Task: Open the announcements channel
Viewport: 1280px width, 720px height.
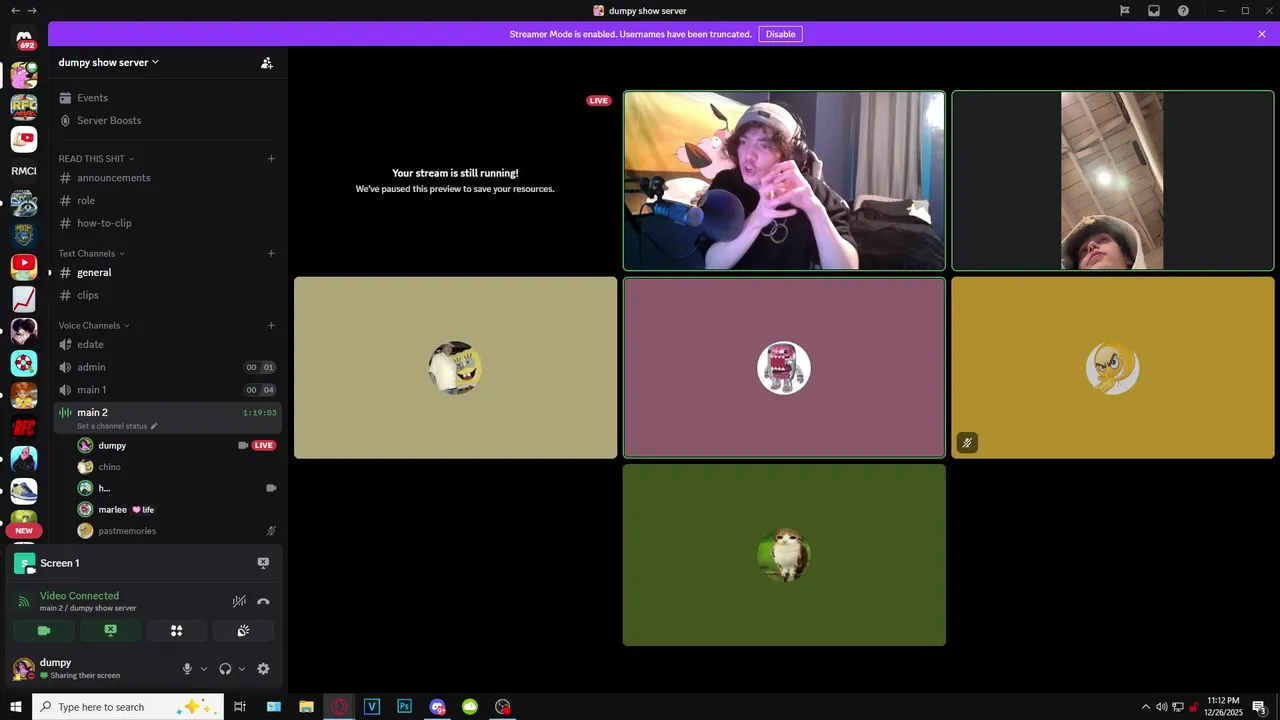Action: coord(167,178)
